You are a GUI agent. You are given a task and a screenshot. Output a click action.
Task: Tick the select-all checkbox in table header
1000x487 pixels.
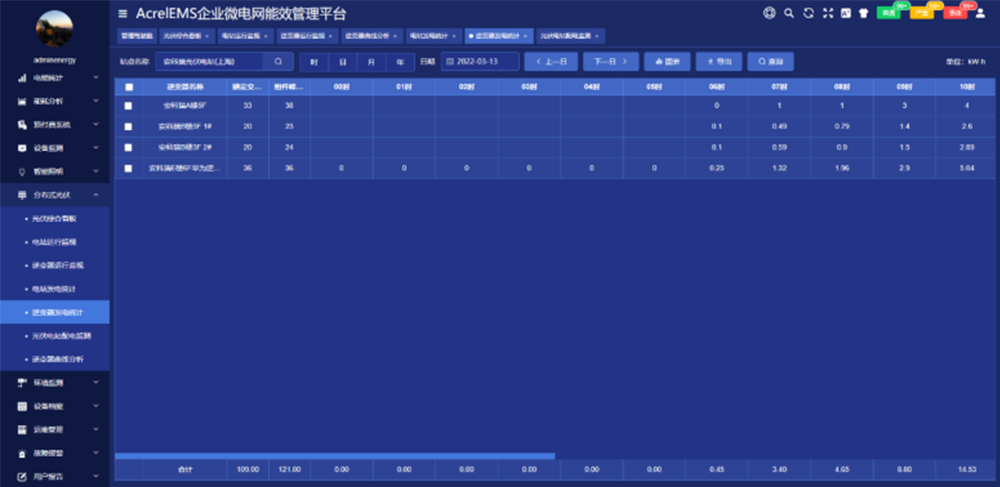[x=127, y=87]
